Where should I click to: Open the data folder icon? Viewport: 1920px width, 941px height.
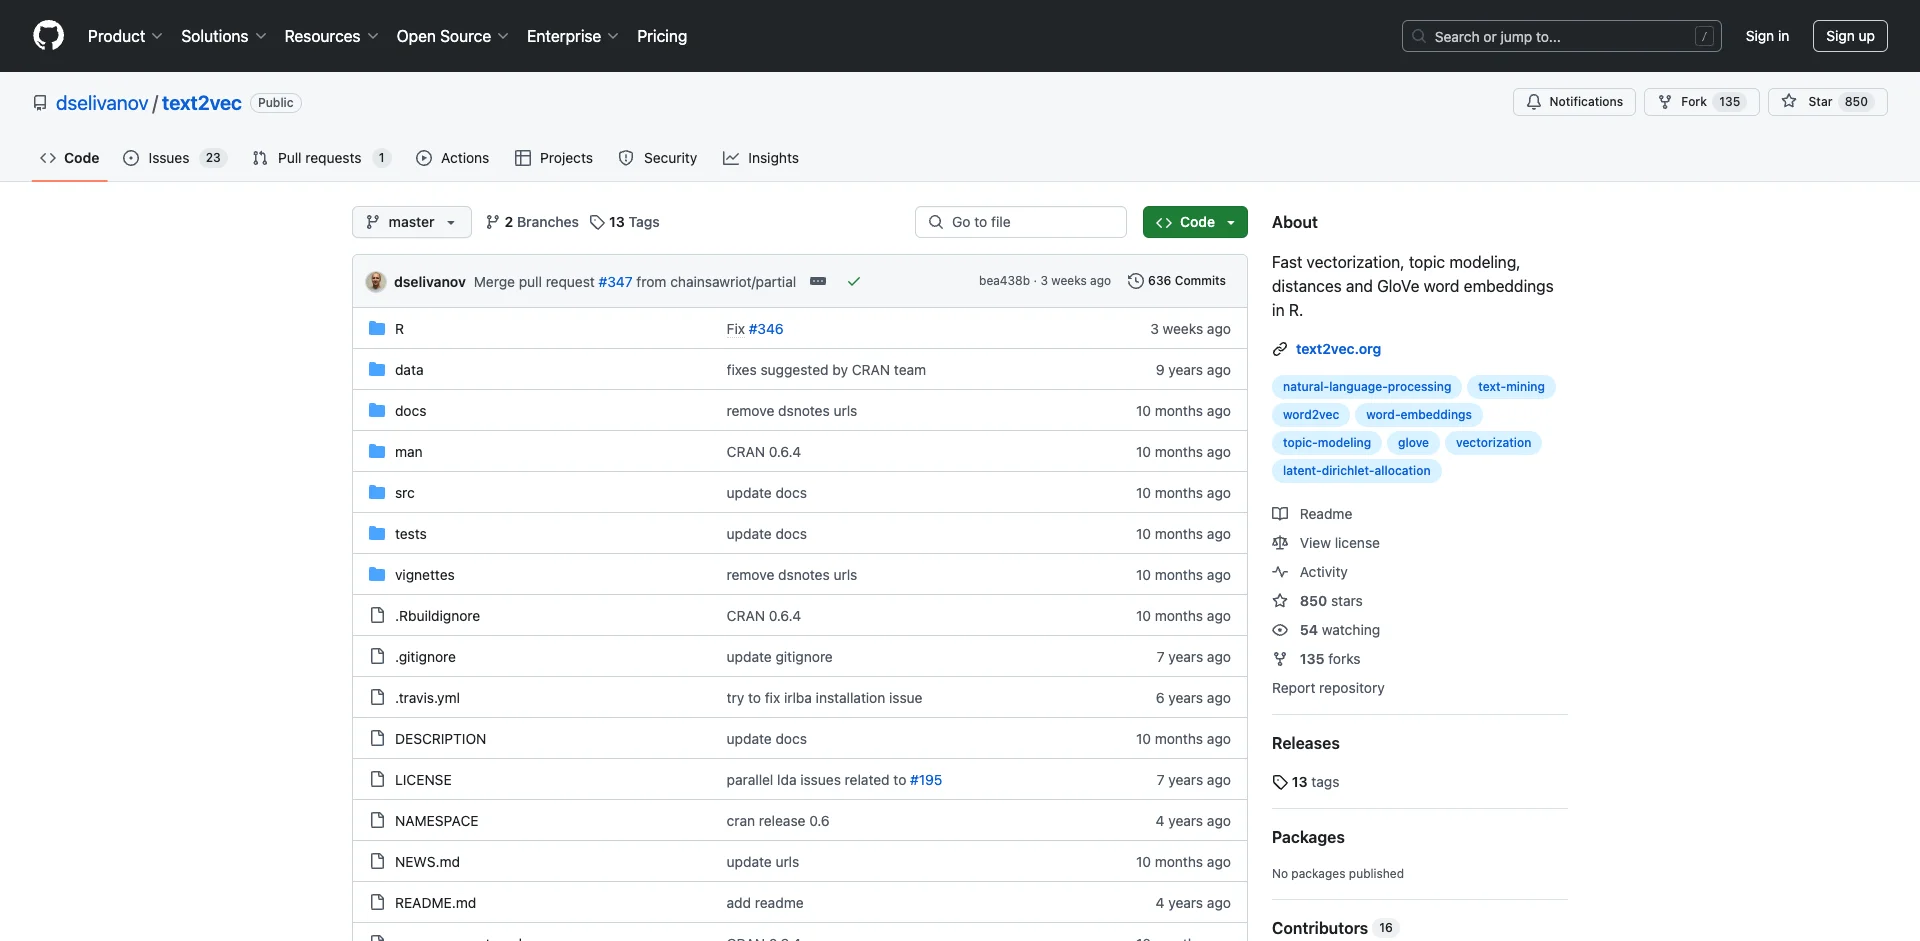coord(377,370)
